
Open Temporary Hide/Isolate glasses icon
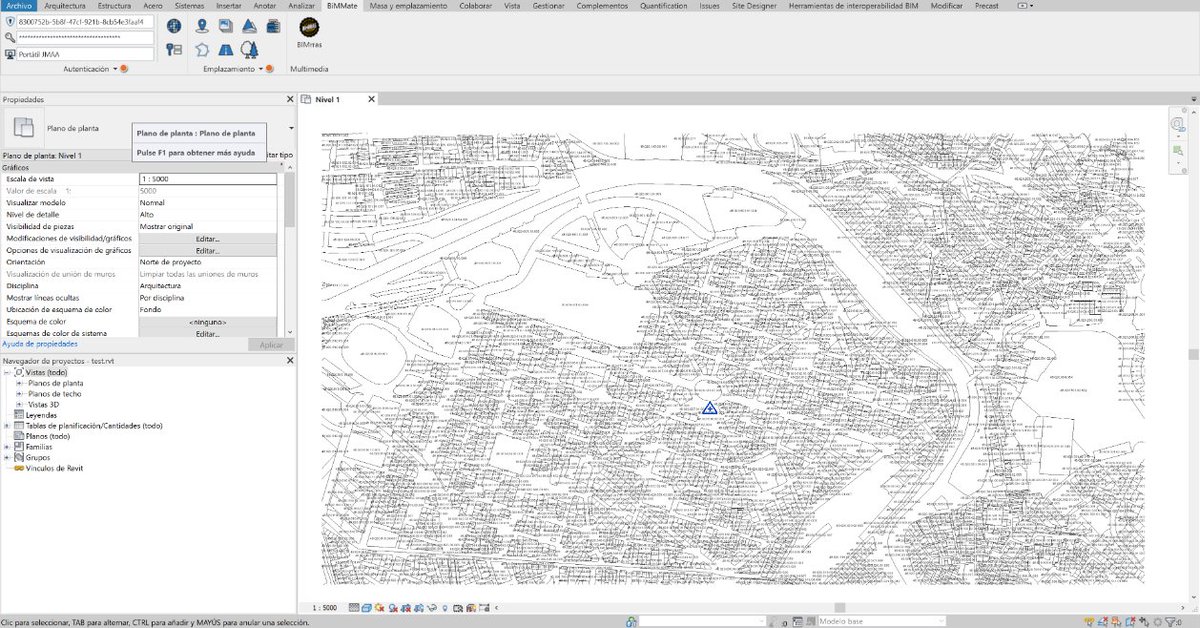(x=432, y=607)
